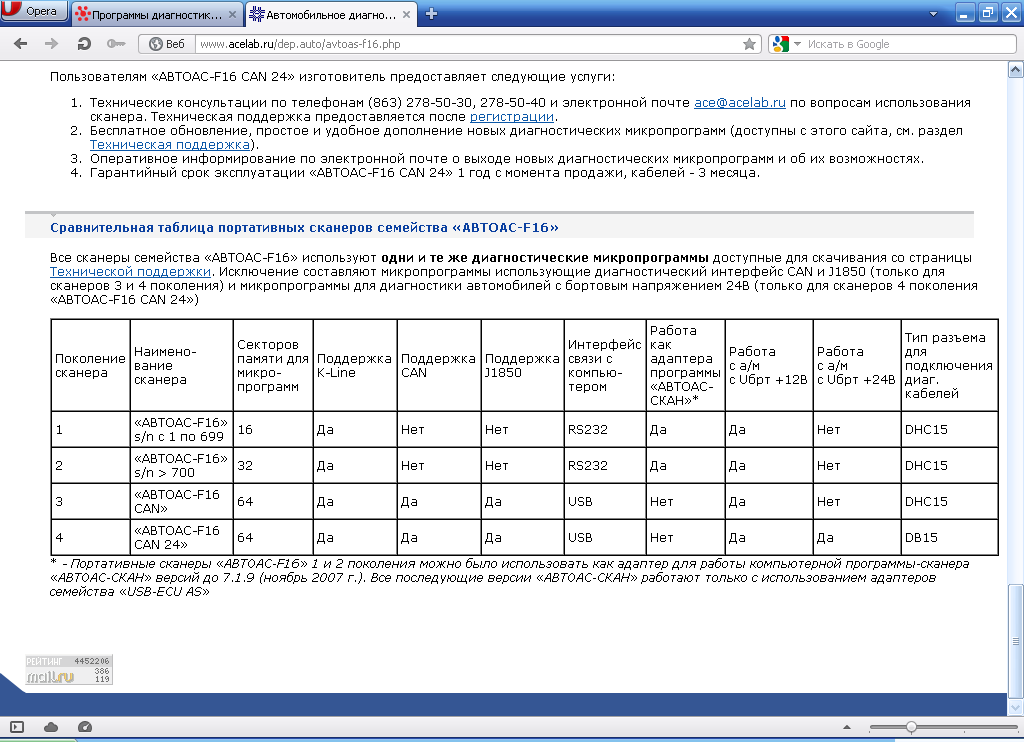Click the header Поддержка CAN
1024x742 pixels.
tap(439, 366)
